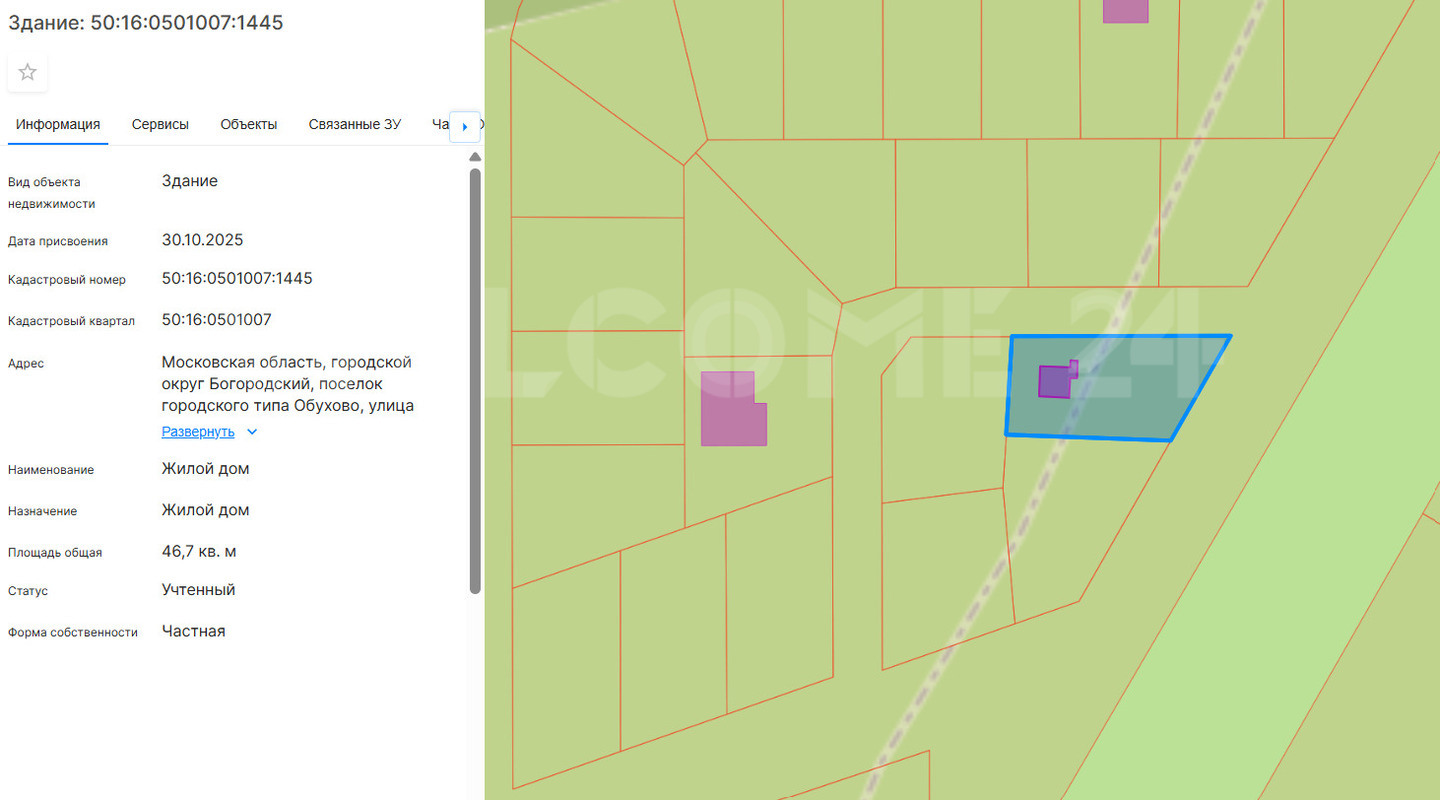Screen dimensions: 1440x800
Task: Click the Развернуть link under the address
Action: [198, 432]
